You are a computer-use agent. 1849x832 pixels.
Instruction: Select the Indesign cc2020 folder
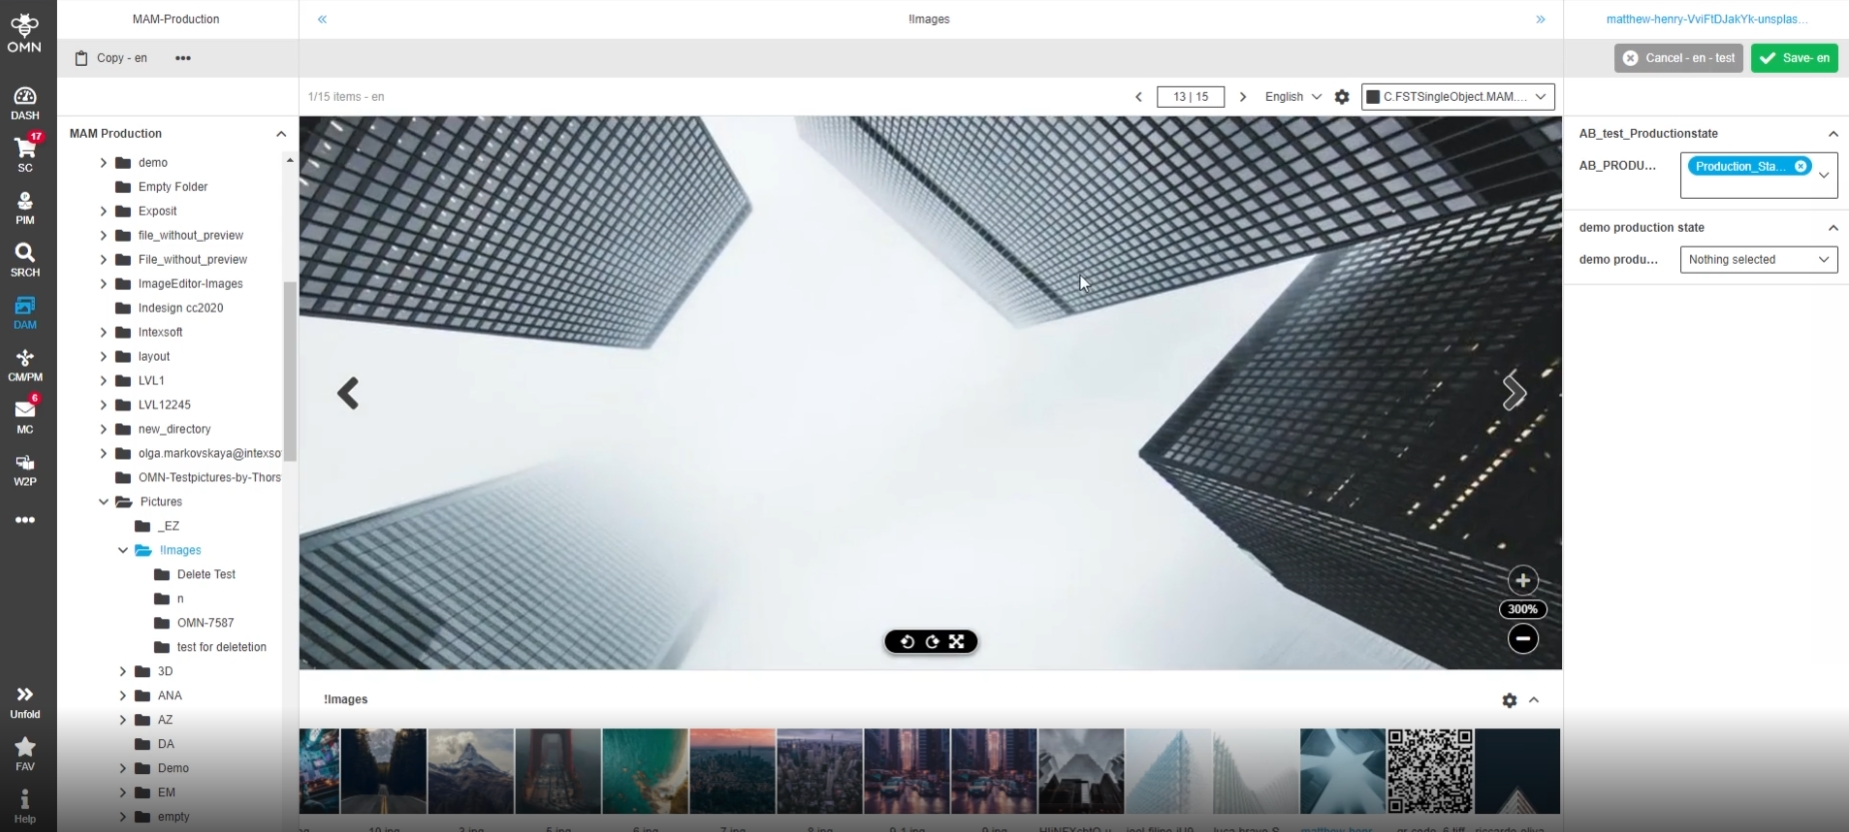(x=180, y=308)
